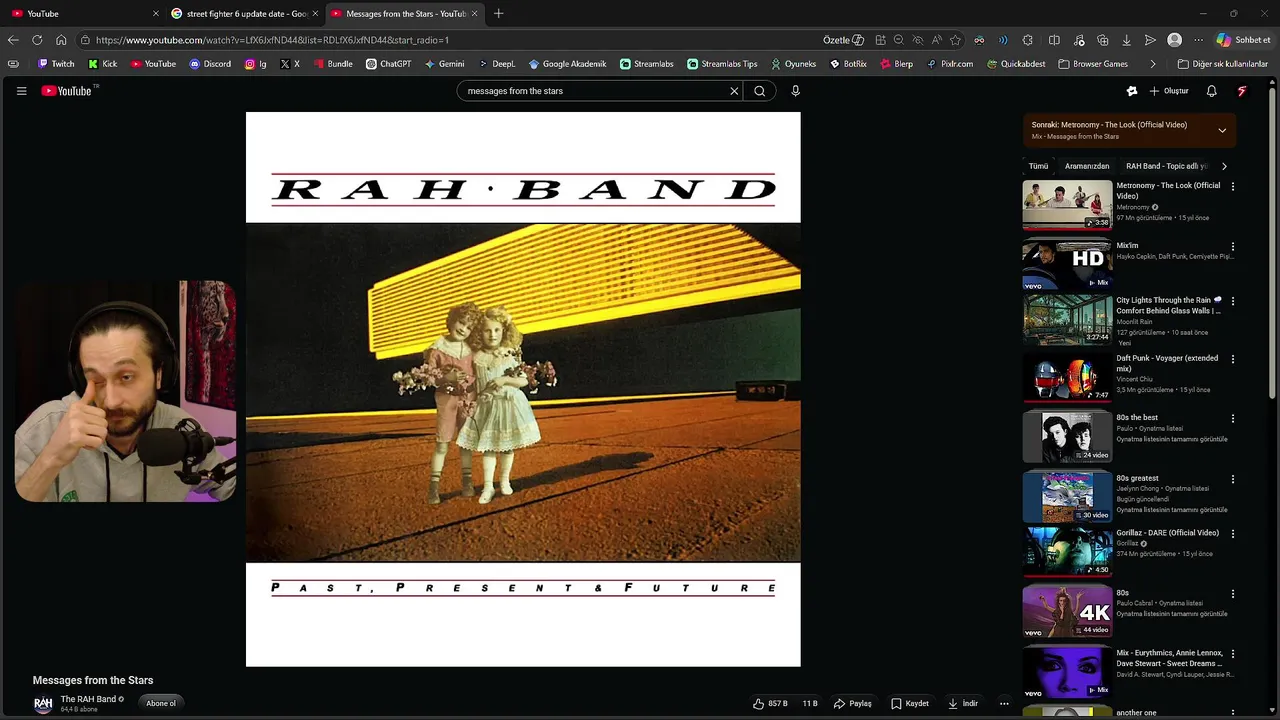Switch to the first YouTube browser tab
The width and height of the screenshot is (1280, 720).
83,14
